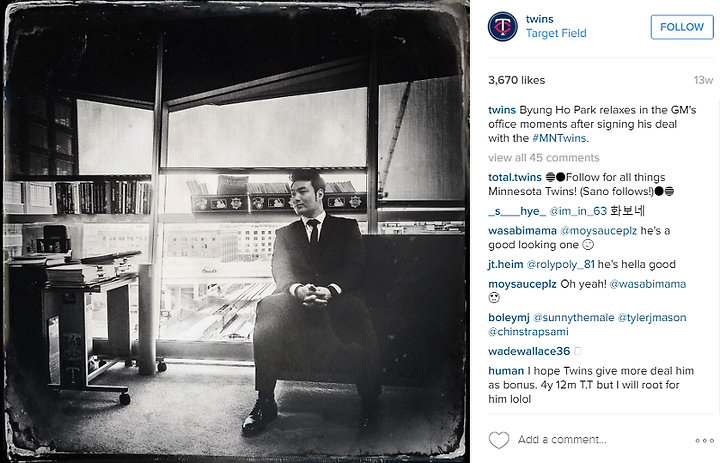
Task: Open the @rolypoly_81 mention
Action: pyautogui.click(x=560, y=265)
